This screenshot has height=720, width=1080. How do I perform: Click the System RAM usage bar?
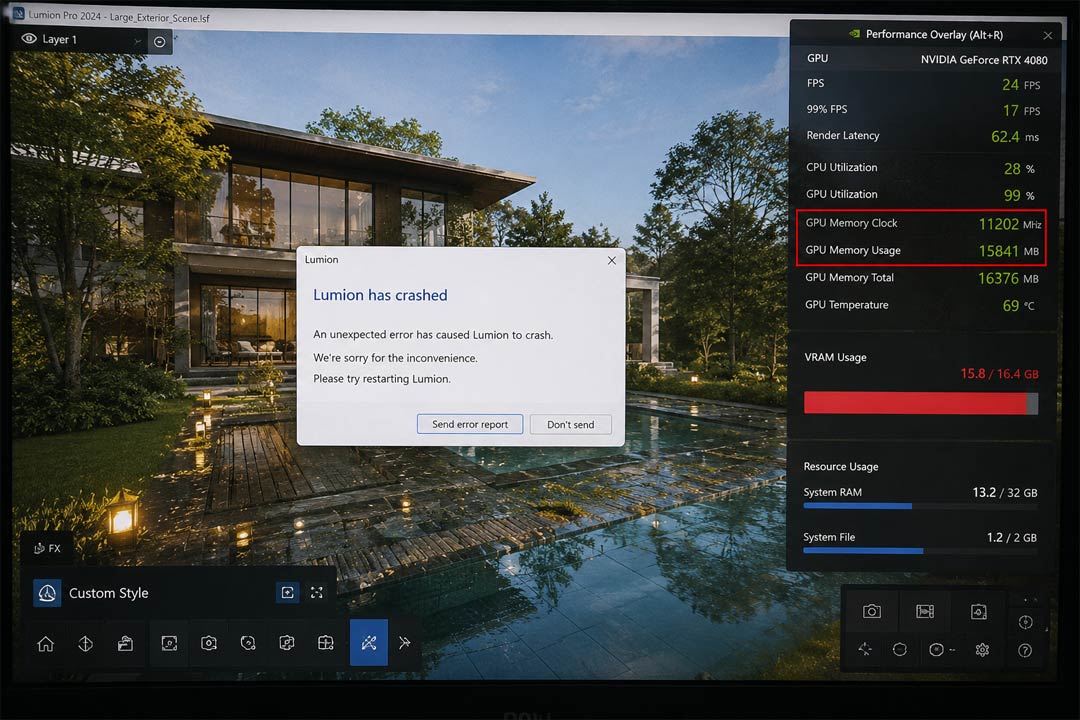coord(920,506)
